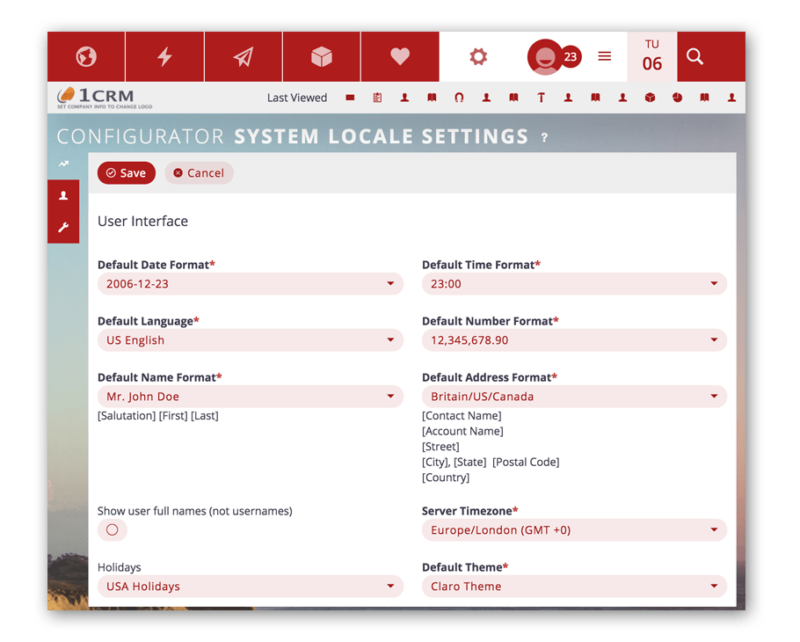Click the person icon in left sidebar
The image size is (800, 642).
point(64,195)
